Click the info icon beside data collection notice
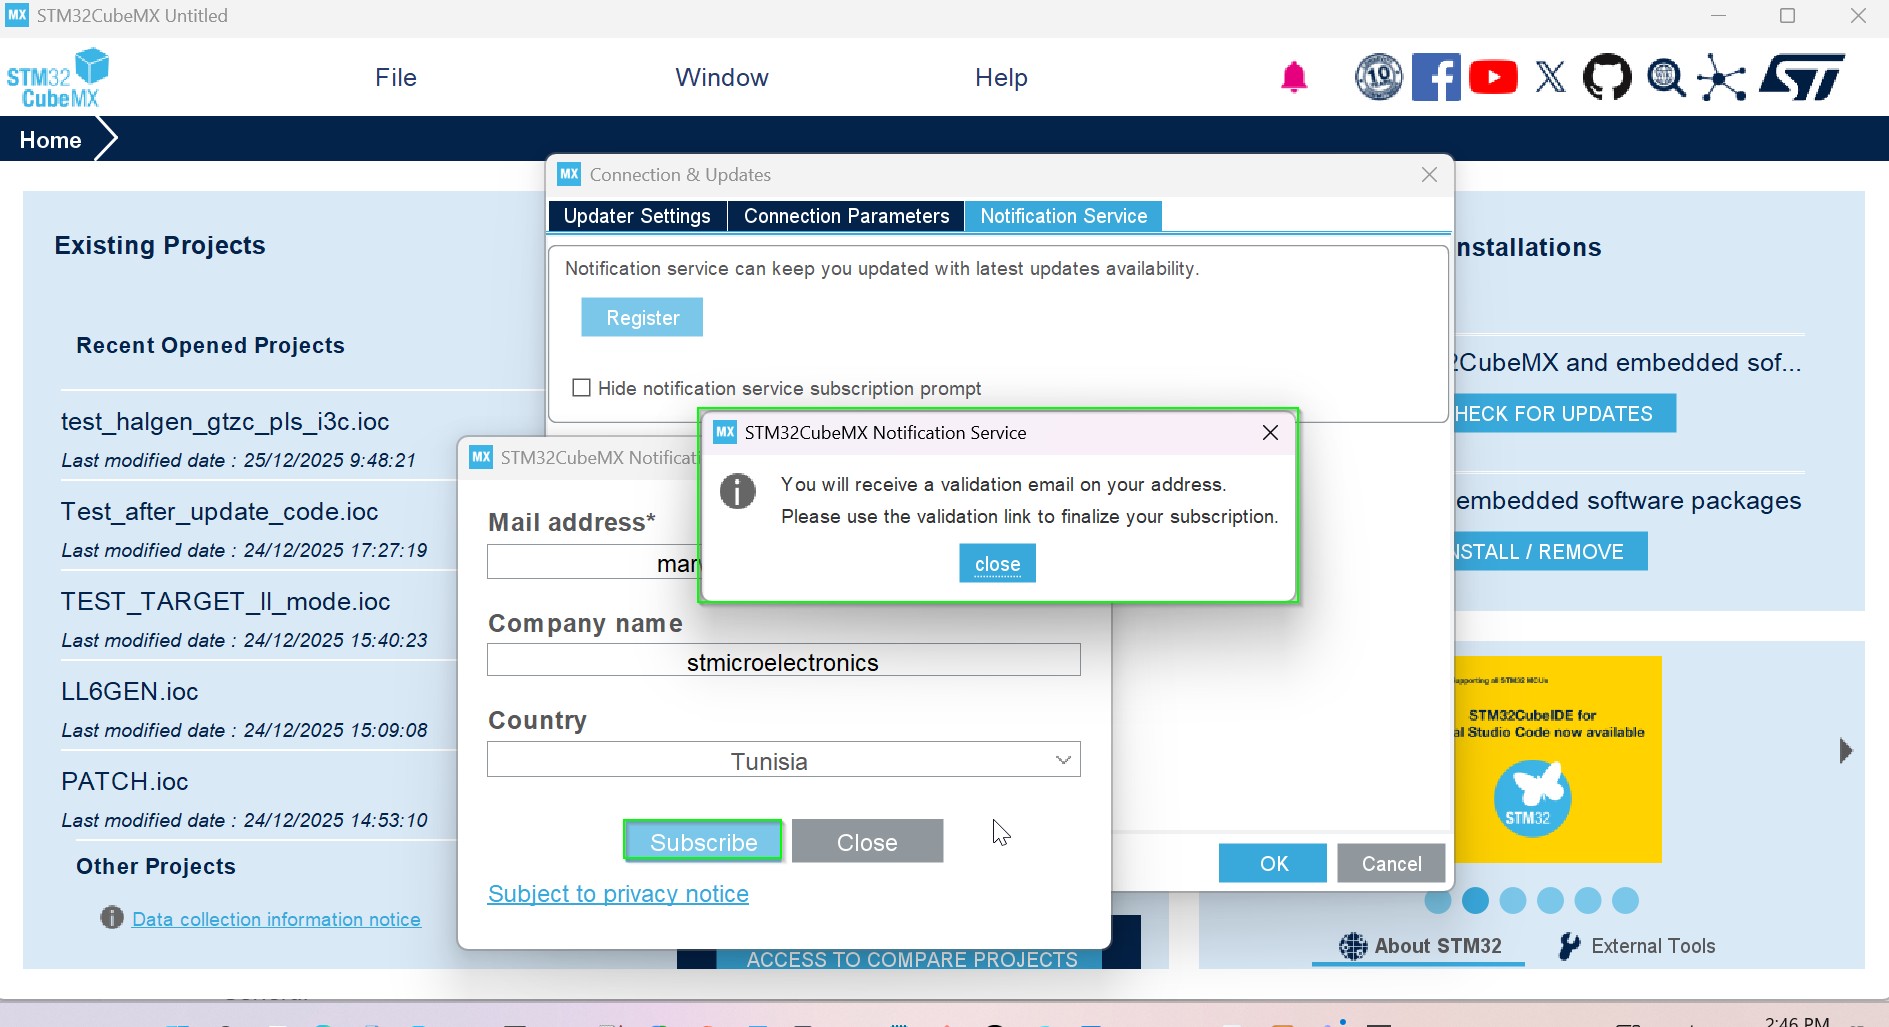This screenshot has width=1889, height=1027. click(112, 917)
